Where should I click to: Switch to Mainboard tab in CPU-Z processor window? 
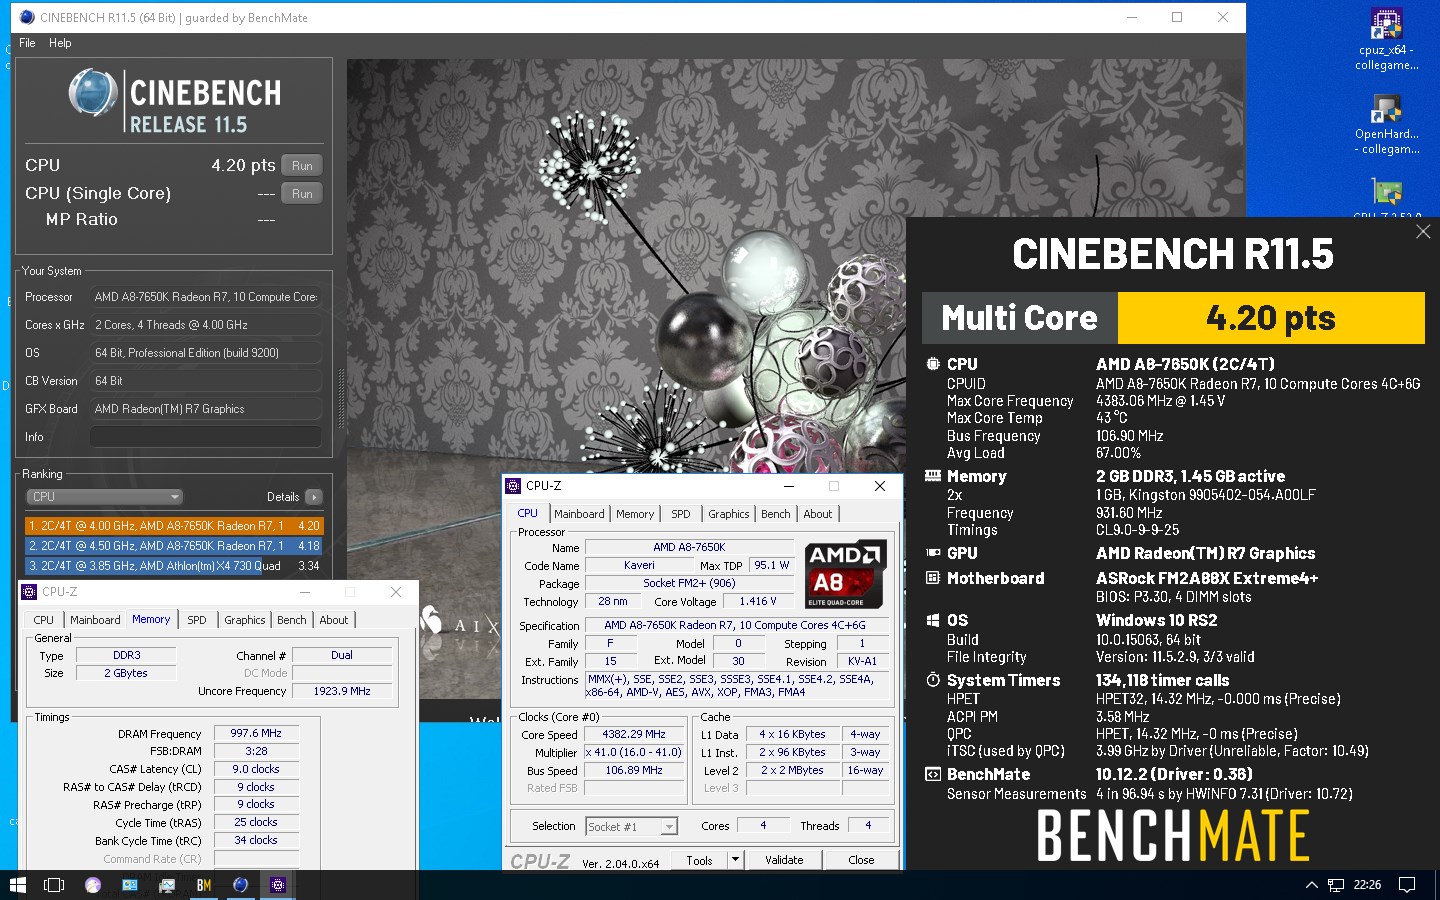pyautogui.click(x=579, y=514)
